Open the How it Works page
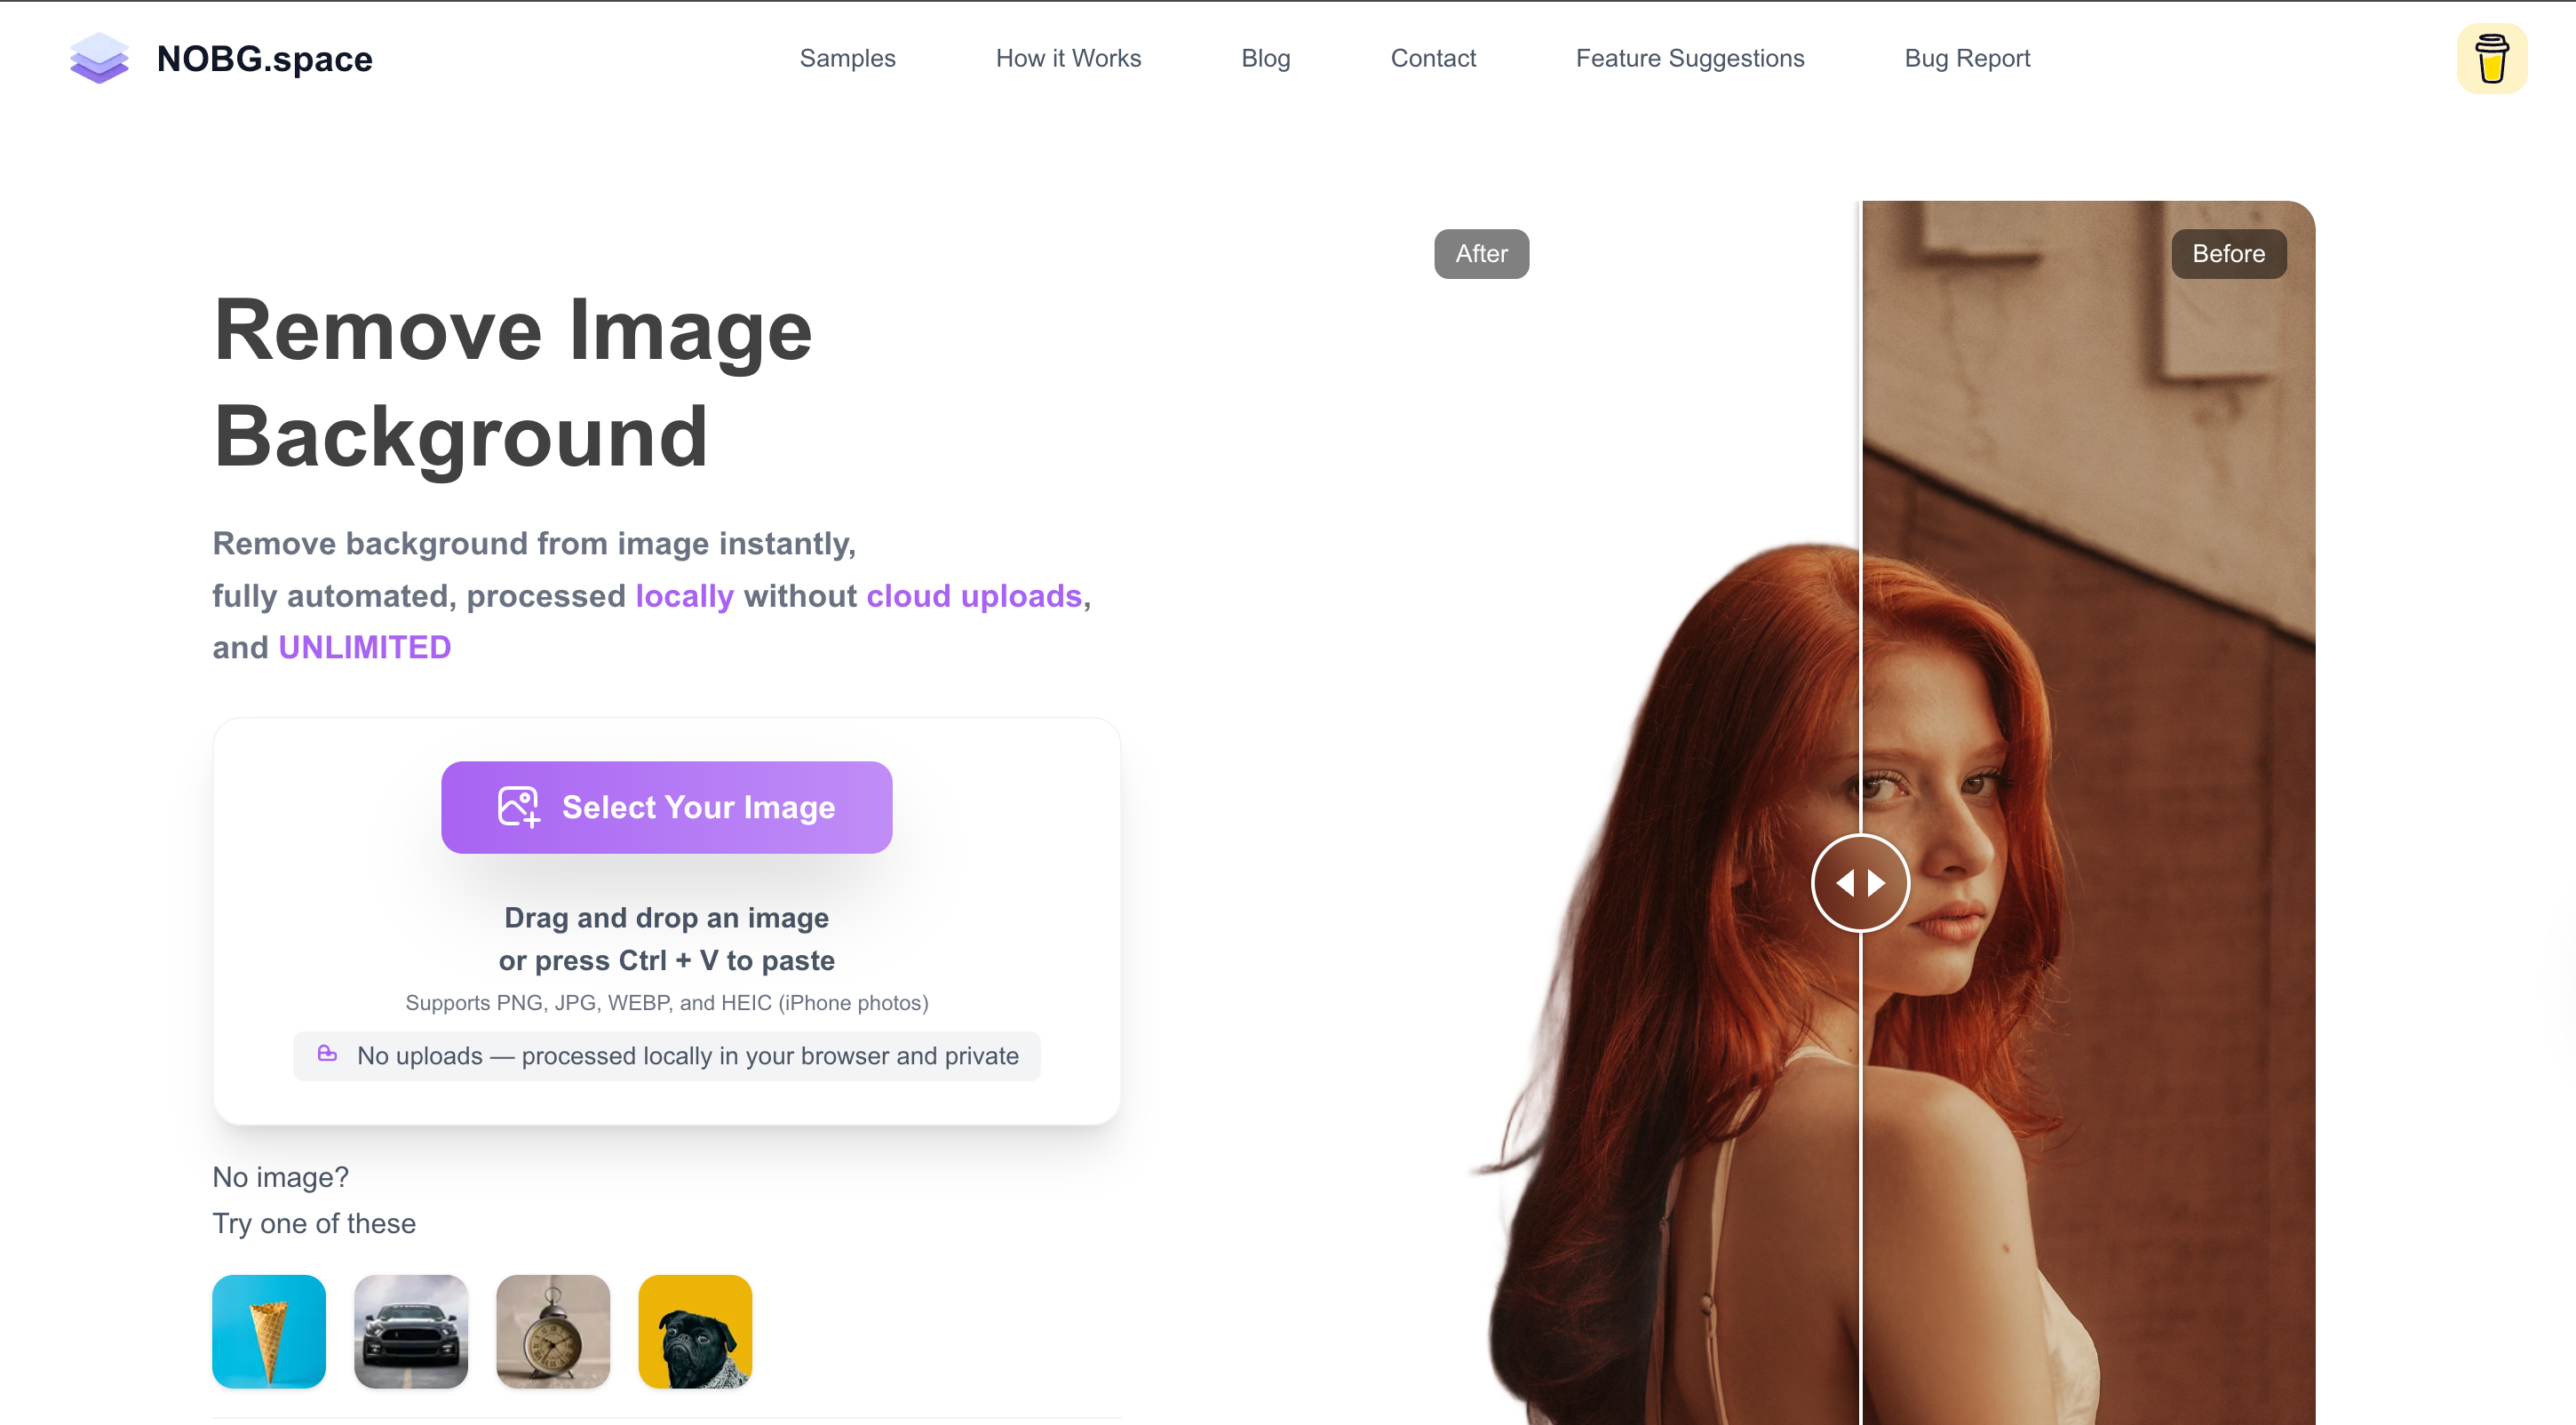This screenshot has height=1425, width=2576. click(1068, 58)
